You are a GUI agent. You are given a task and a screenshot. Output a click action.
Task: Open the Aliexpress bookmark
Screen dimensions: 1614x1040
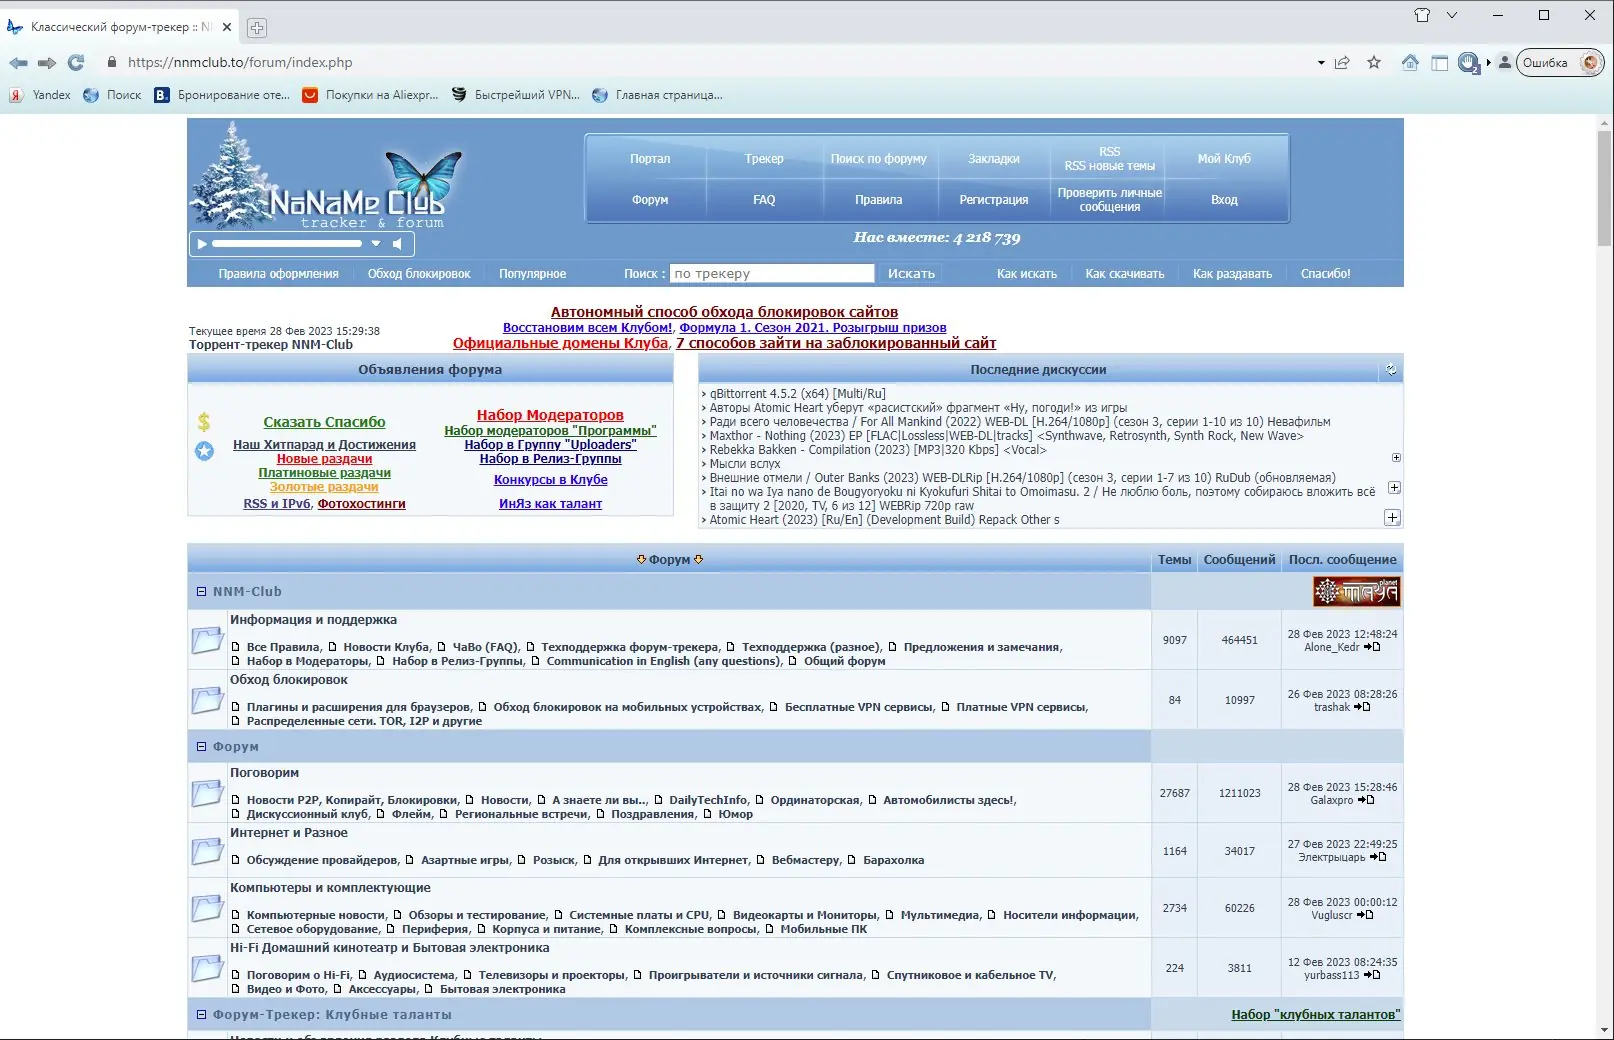click(370, 95)
